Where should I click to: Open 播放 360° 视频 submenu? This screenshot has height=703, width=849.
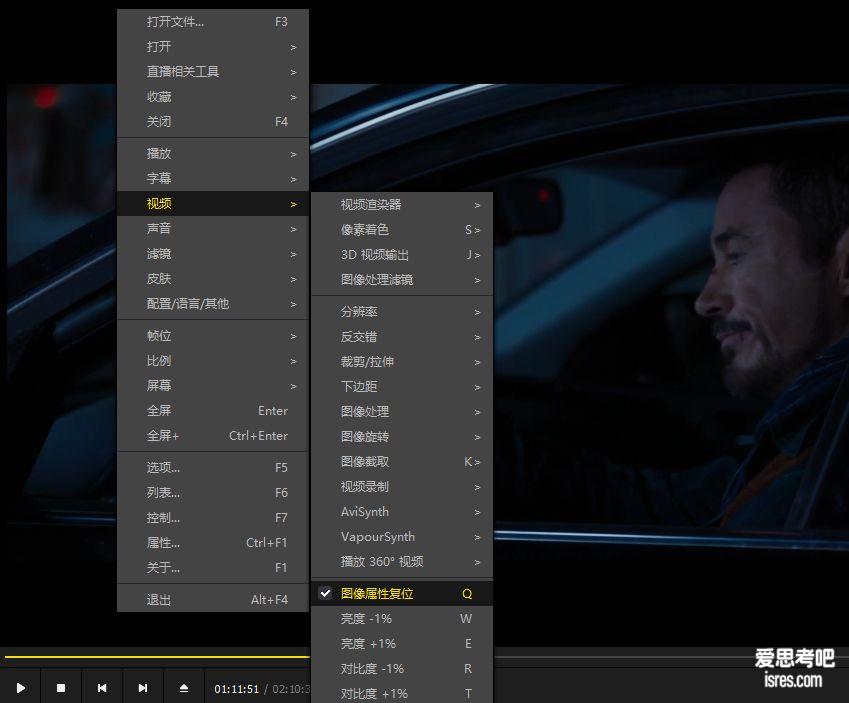click(402, 561)
